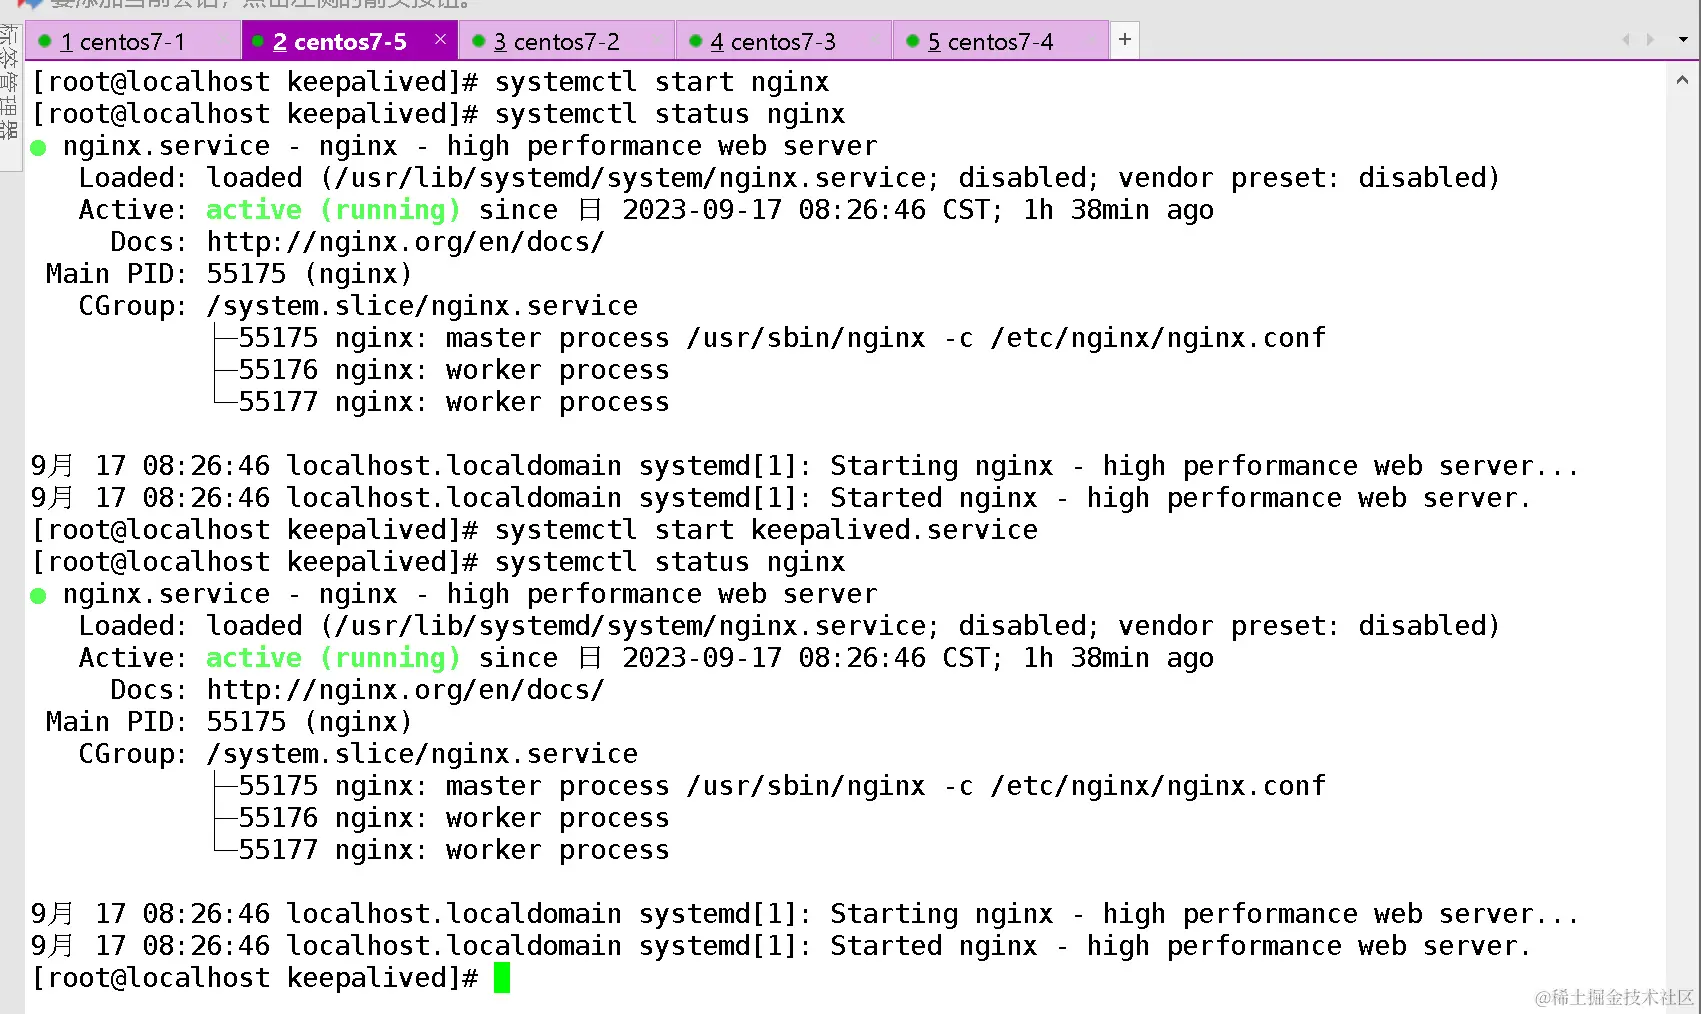This screenshot has width=1701, height=1014.
Task: Switch to the centos7-1 session tab
Action: coord(122,42)
